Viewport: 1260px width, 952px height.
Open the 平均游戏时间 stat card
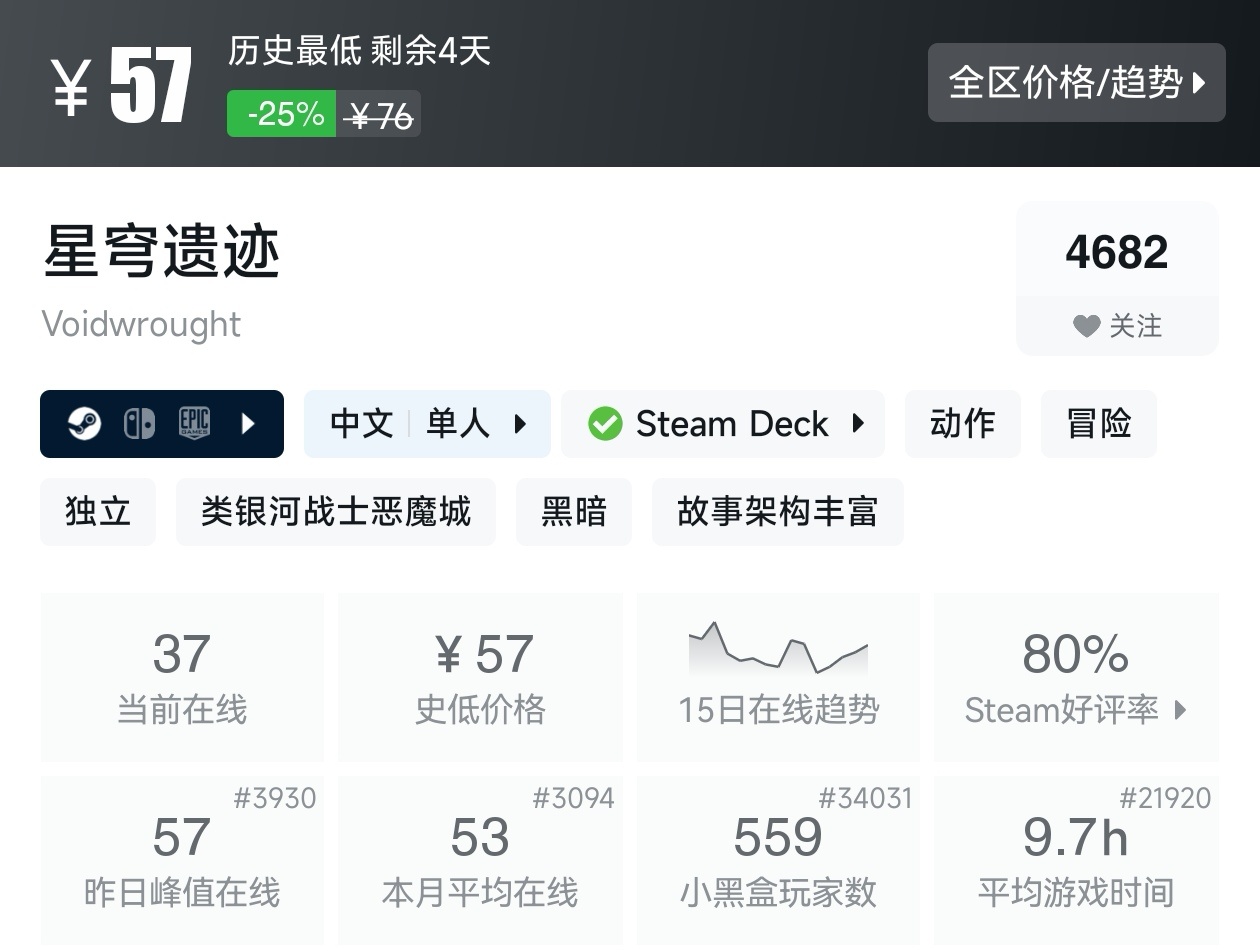pyautogui.click(x=1076, y=860)
